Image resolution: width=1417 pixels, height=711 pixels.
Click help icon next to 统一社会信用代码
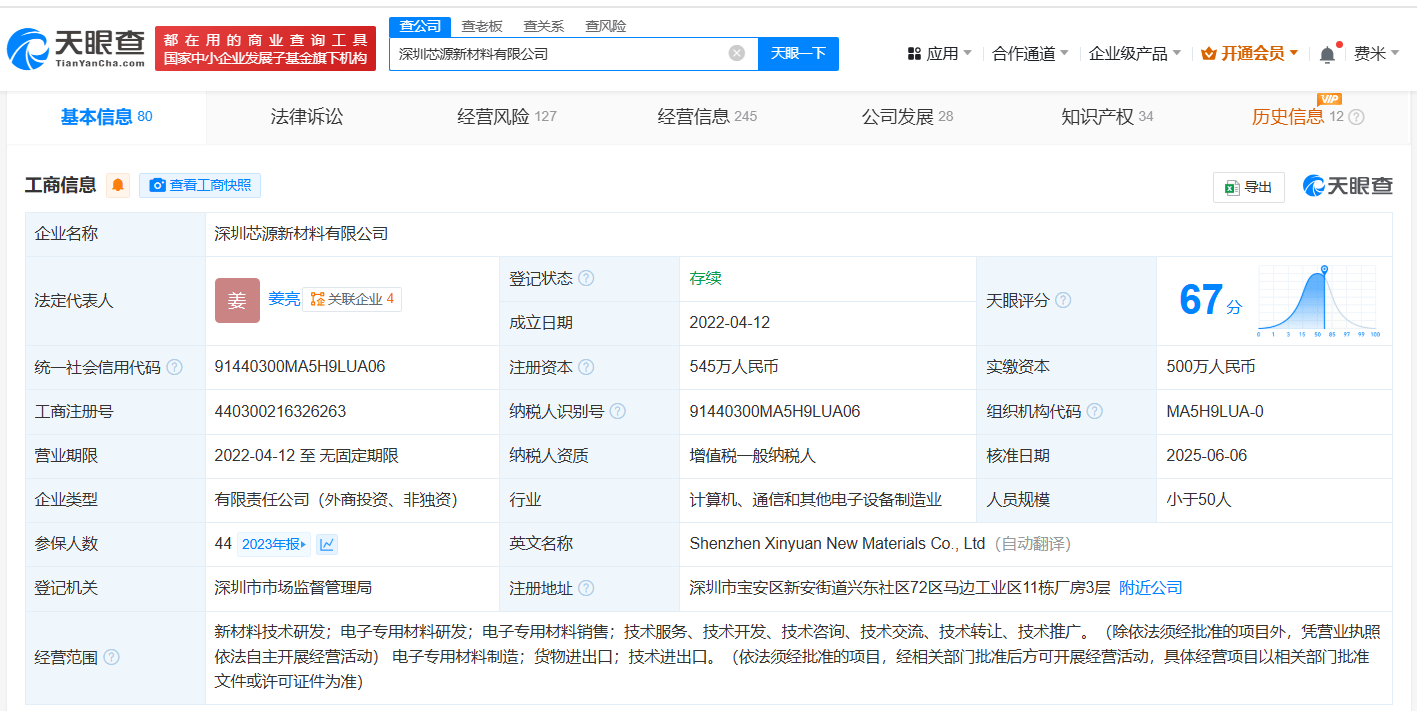click(x=175, y=367)
